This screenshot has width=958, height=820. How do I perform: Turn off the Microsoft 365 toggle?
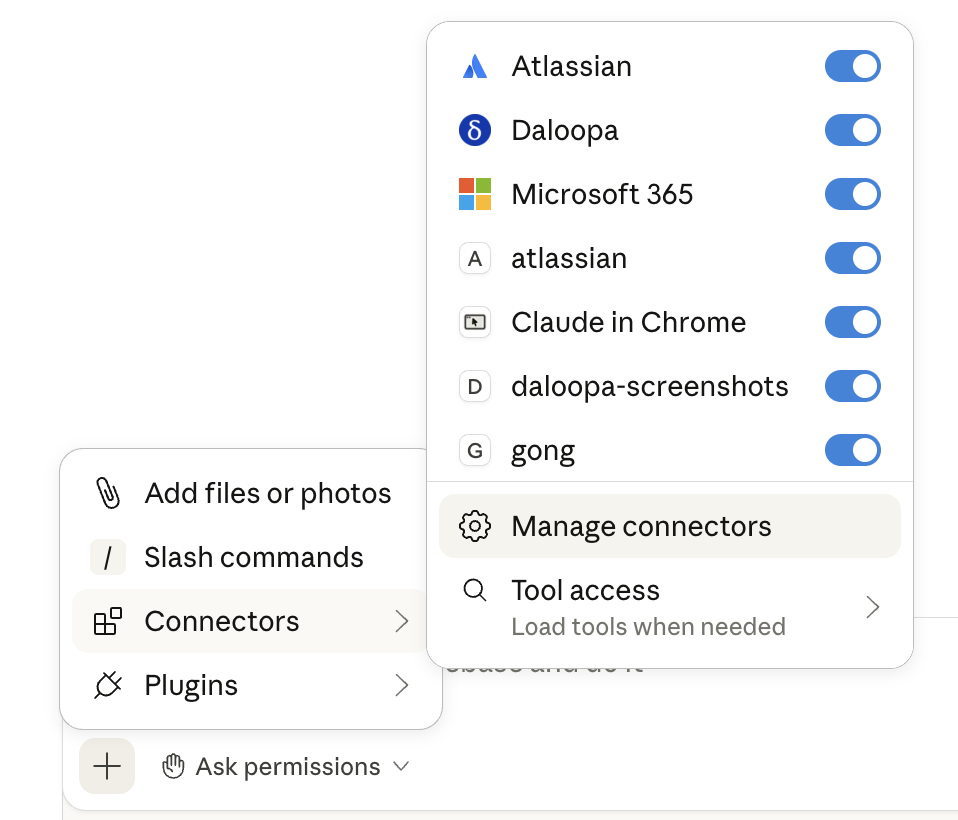852,194
